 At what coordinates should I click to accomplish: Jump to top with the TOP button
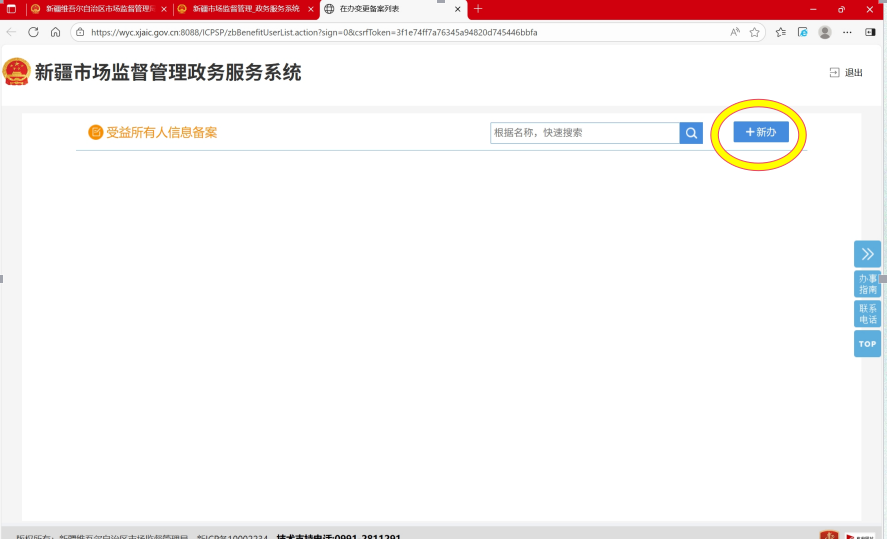tap(867, 344)
